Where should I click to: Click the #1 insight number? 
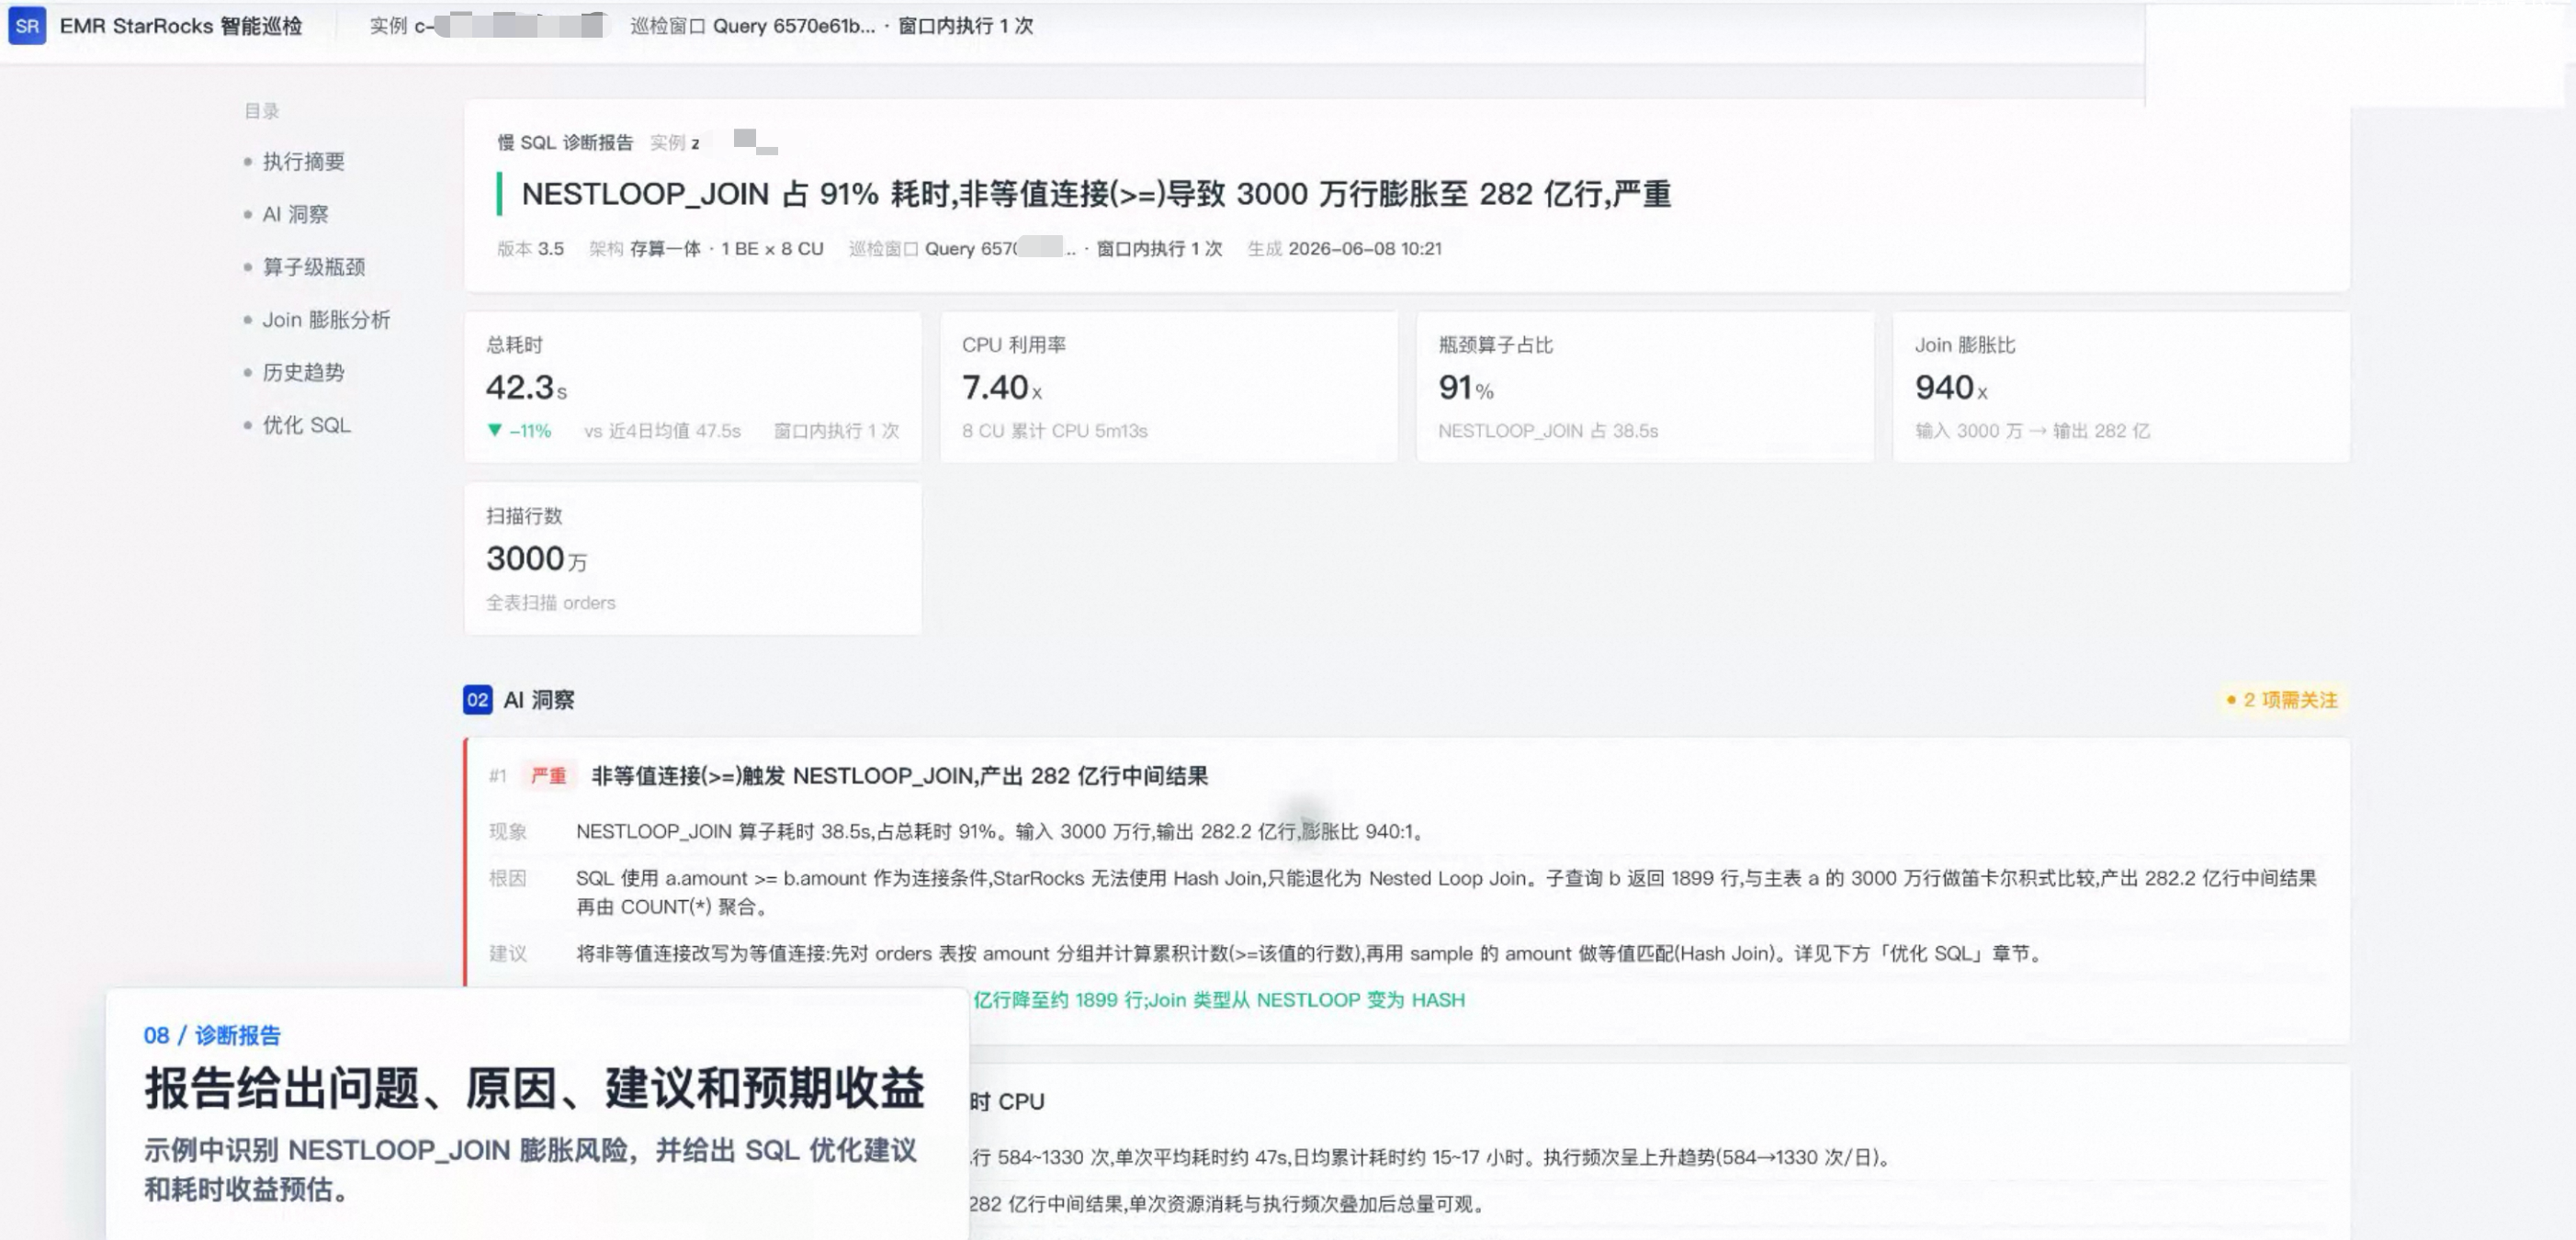[x=498, y=776]
